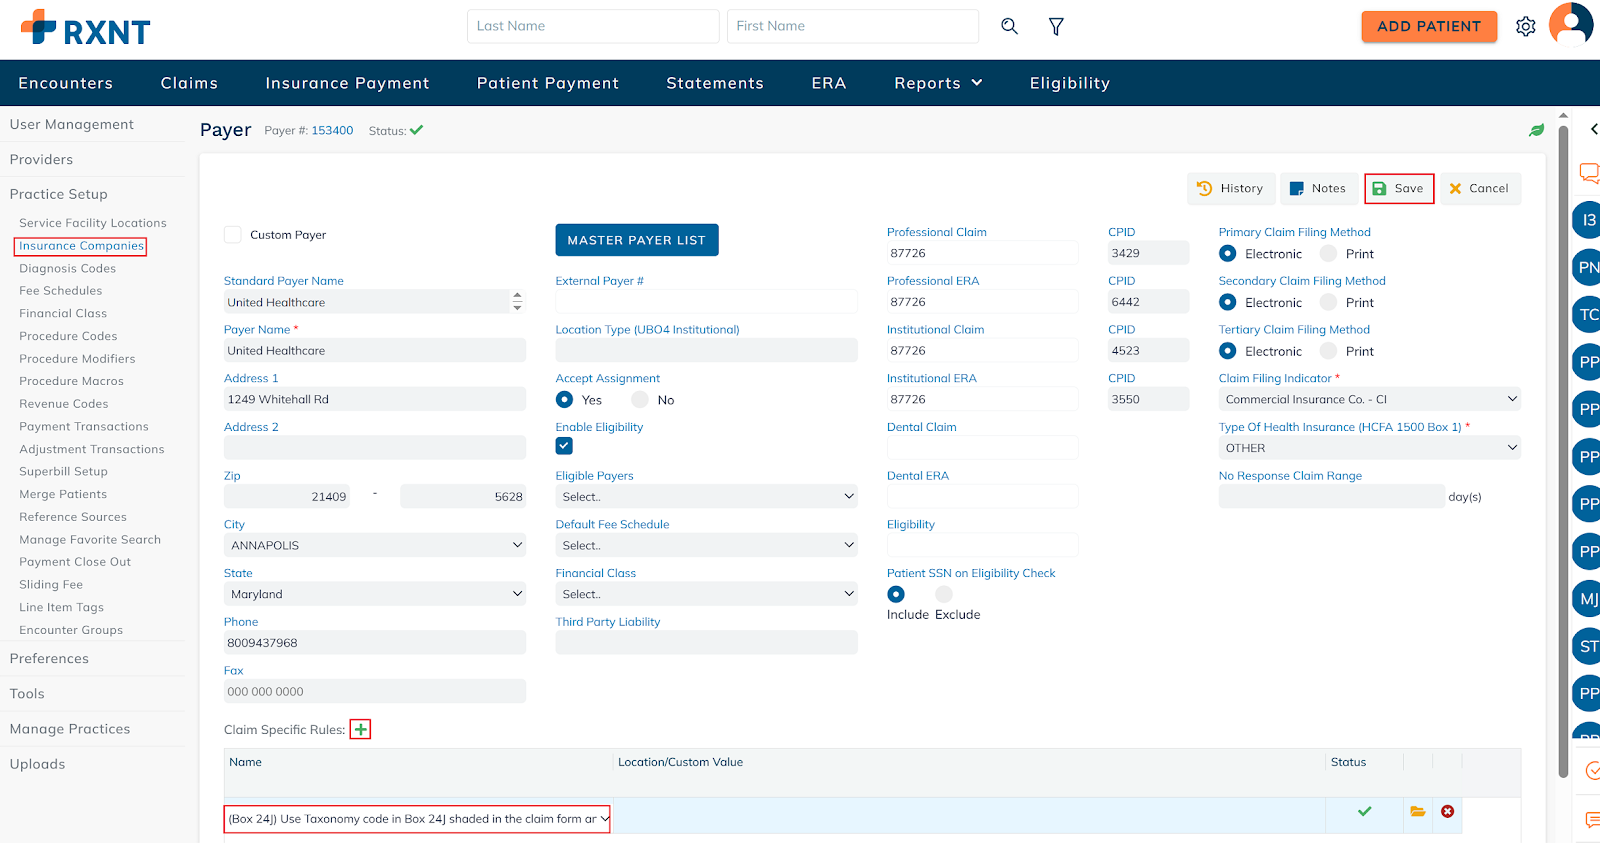Screen dimensions: 1600x843
Task: Open the filter funnel icon
Action: click(1056, 26)
